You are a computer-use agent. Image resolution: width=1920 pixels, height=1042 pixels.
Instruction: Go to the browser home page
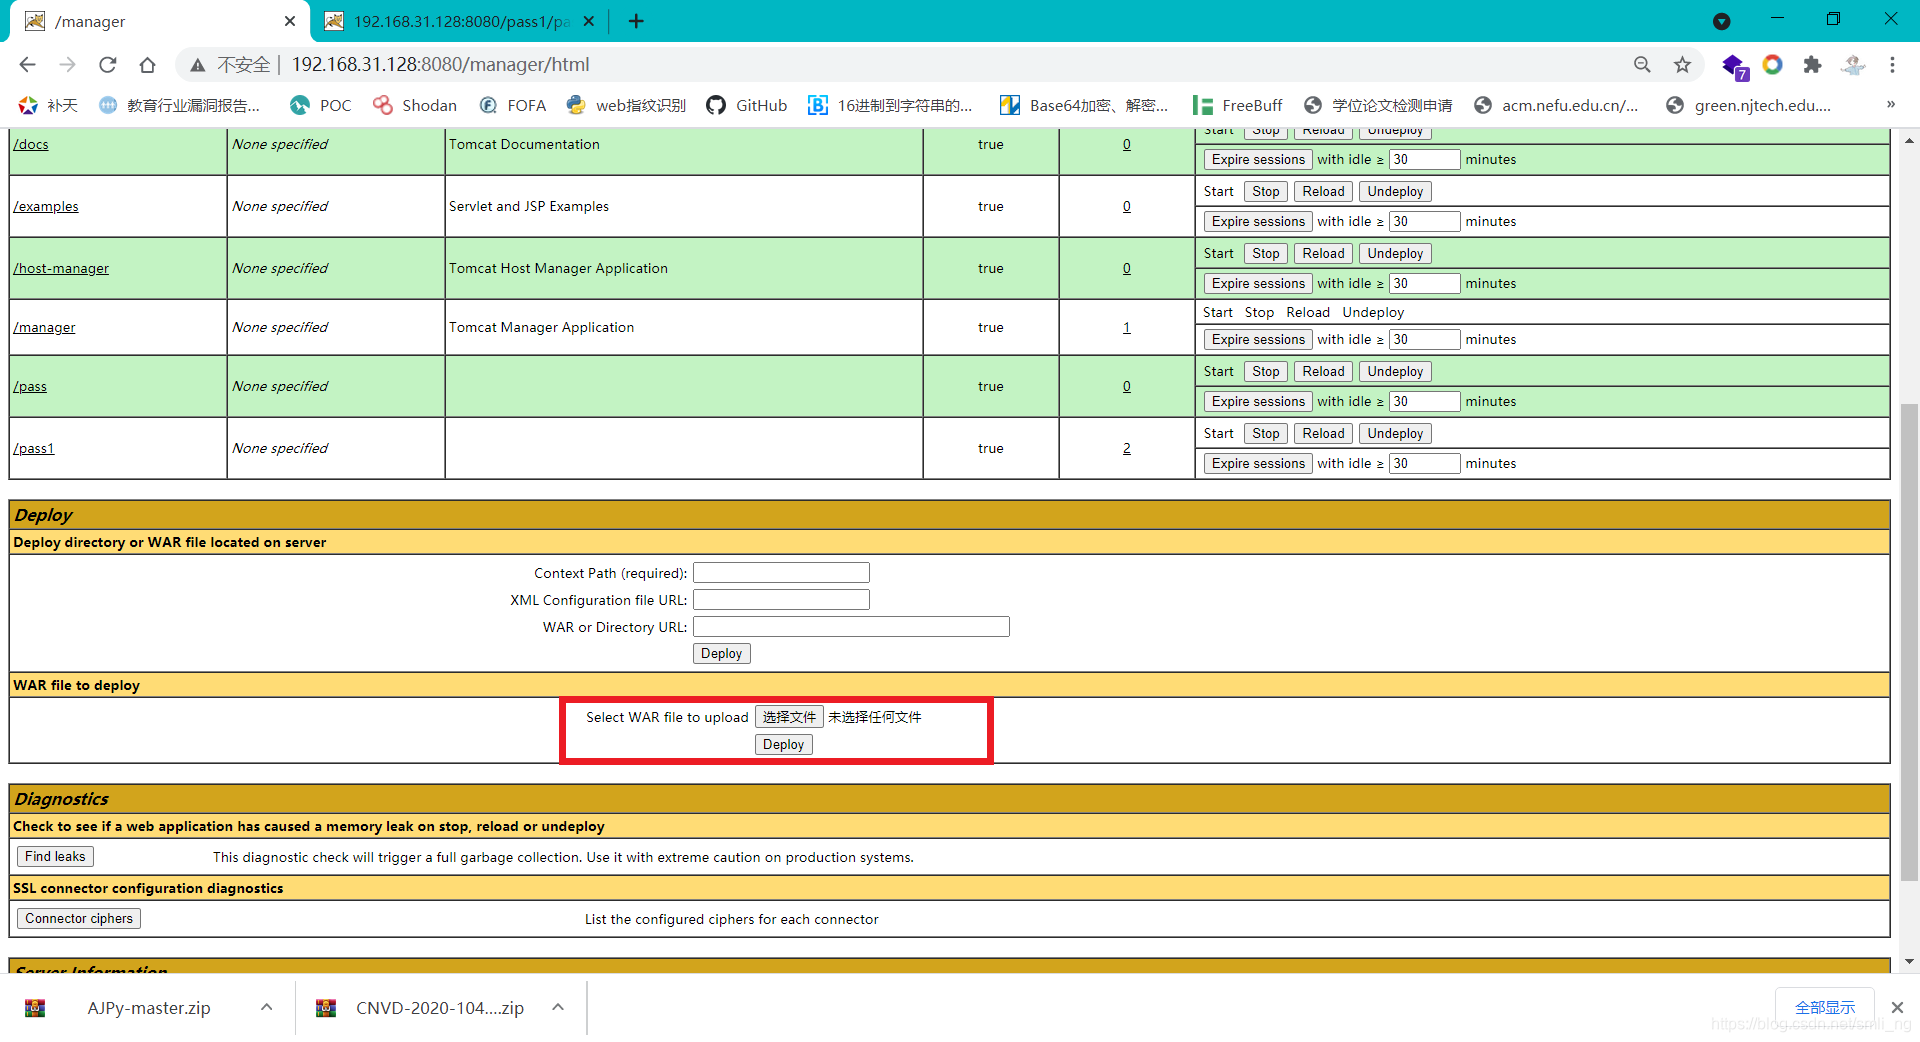tap(148, 65)
